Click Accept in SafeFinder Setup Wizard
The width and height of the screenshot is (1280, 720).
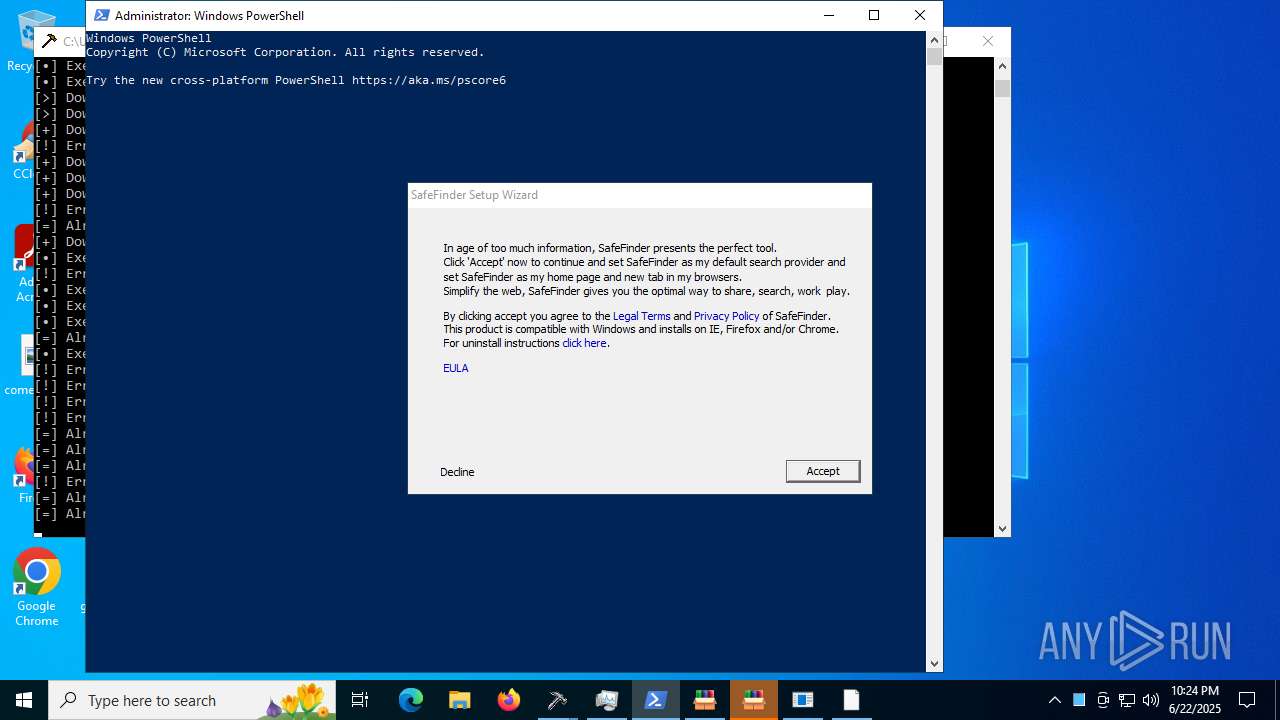click(822, 471)
